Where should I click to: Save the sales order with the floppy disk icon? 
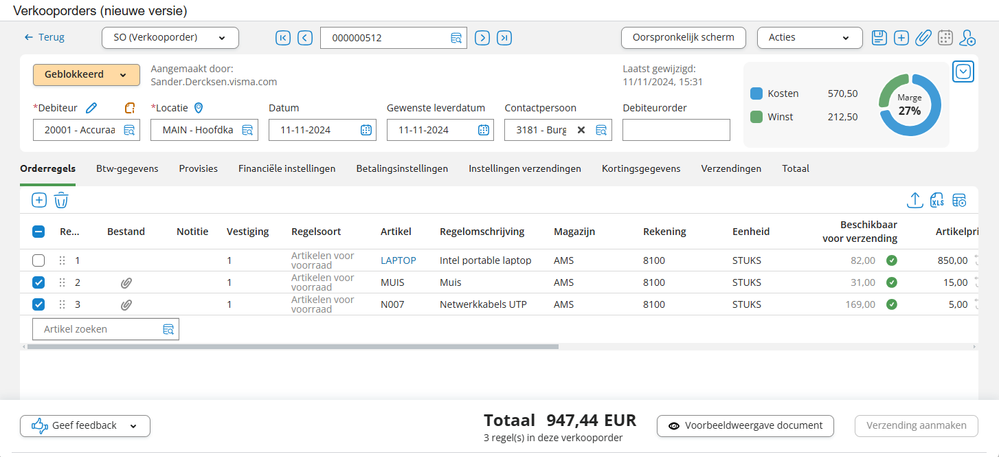879,38
